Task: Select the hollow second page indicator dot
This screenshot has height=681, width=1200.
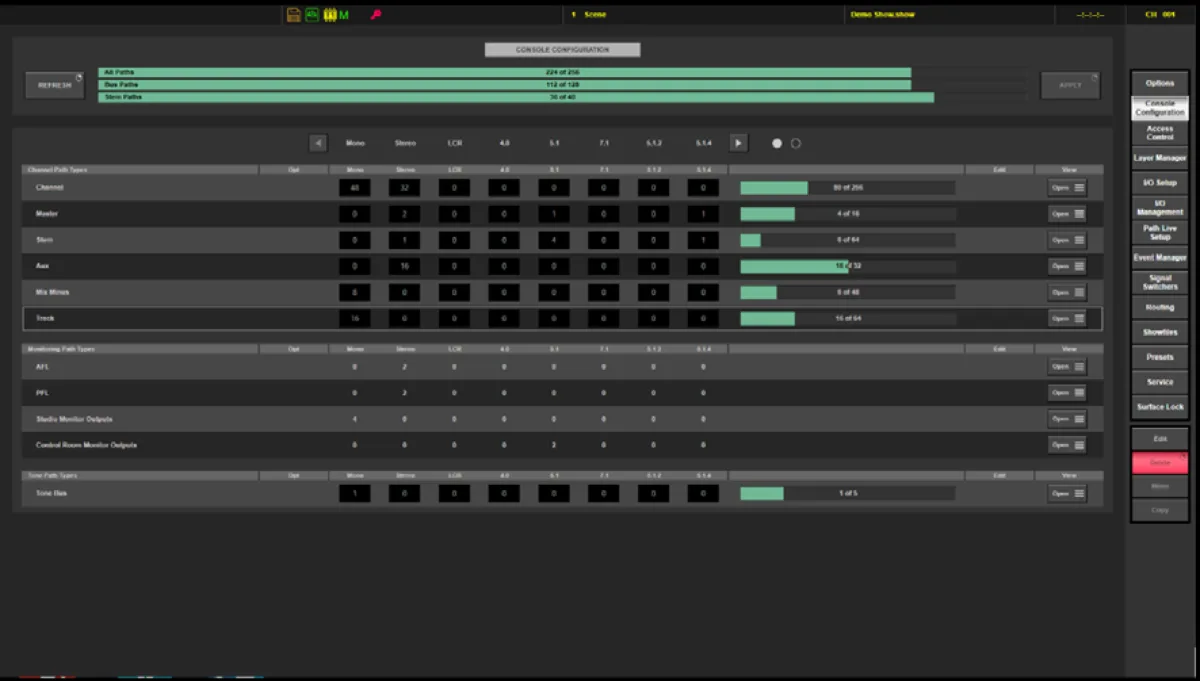Action: click(x=796, y=143)
